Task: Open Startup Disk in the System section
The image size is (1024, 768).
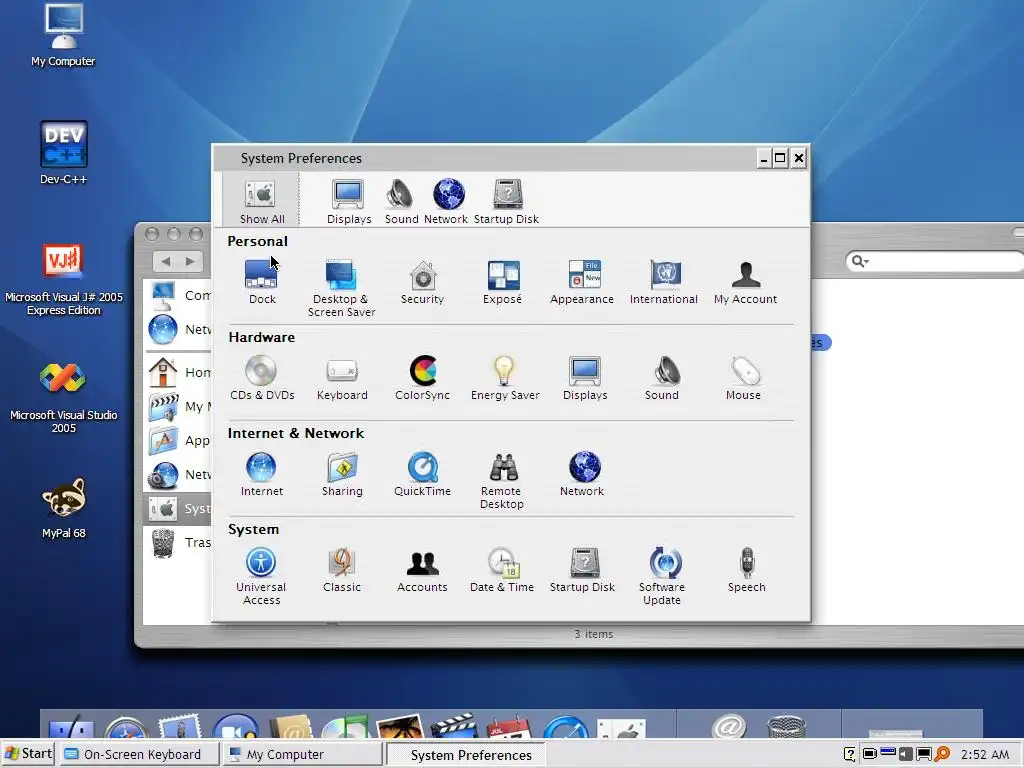Action: pyautogui.click(x=583, y=570)
